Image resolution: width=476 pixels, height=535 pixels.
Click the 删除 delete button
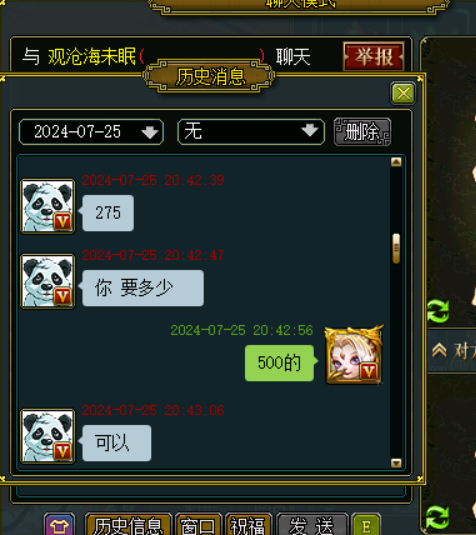click(362, 132)
